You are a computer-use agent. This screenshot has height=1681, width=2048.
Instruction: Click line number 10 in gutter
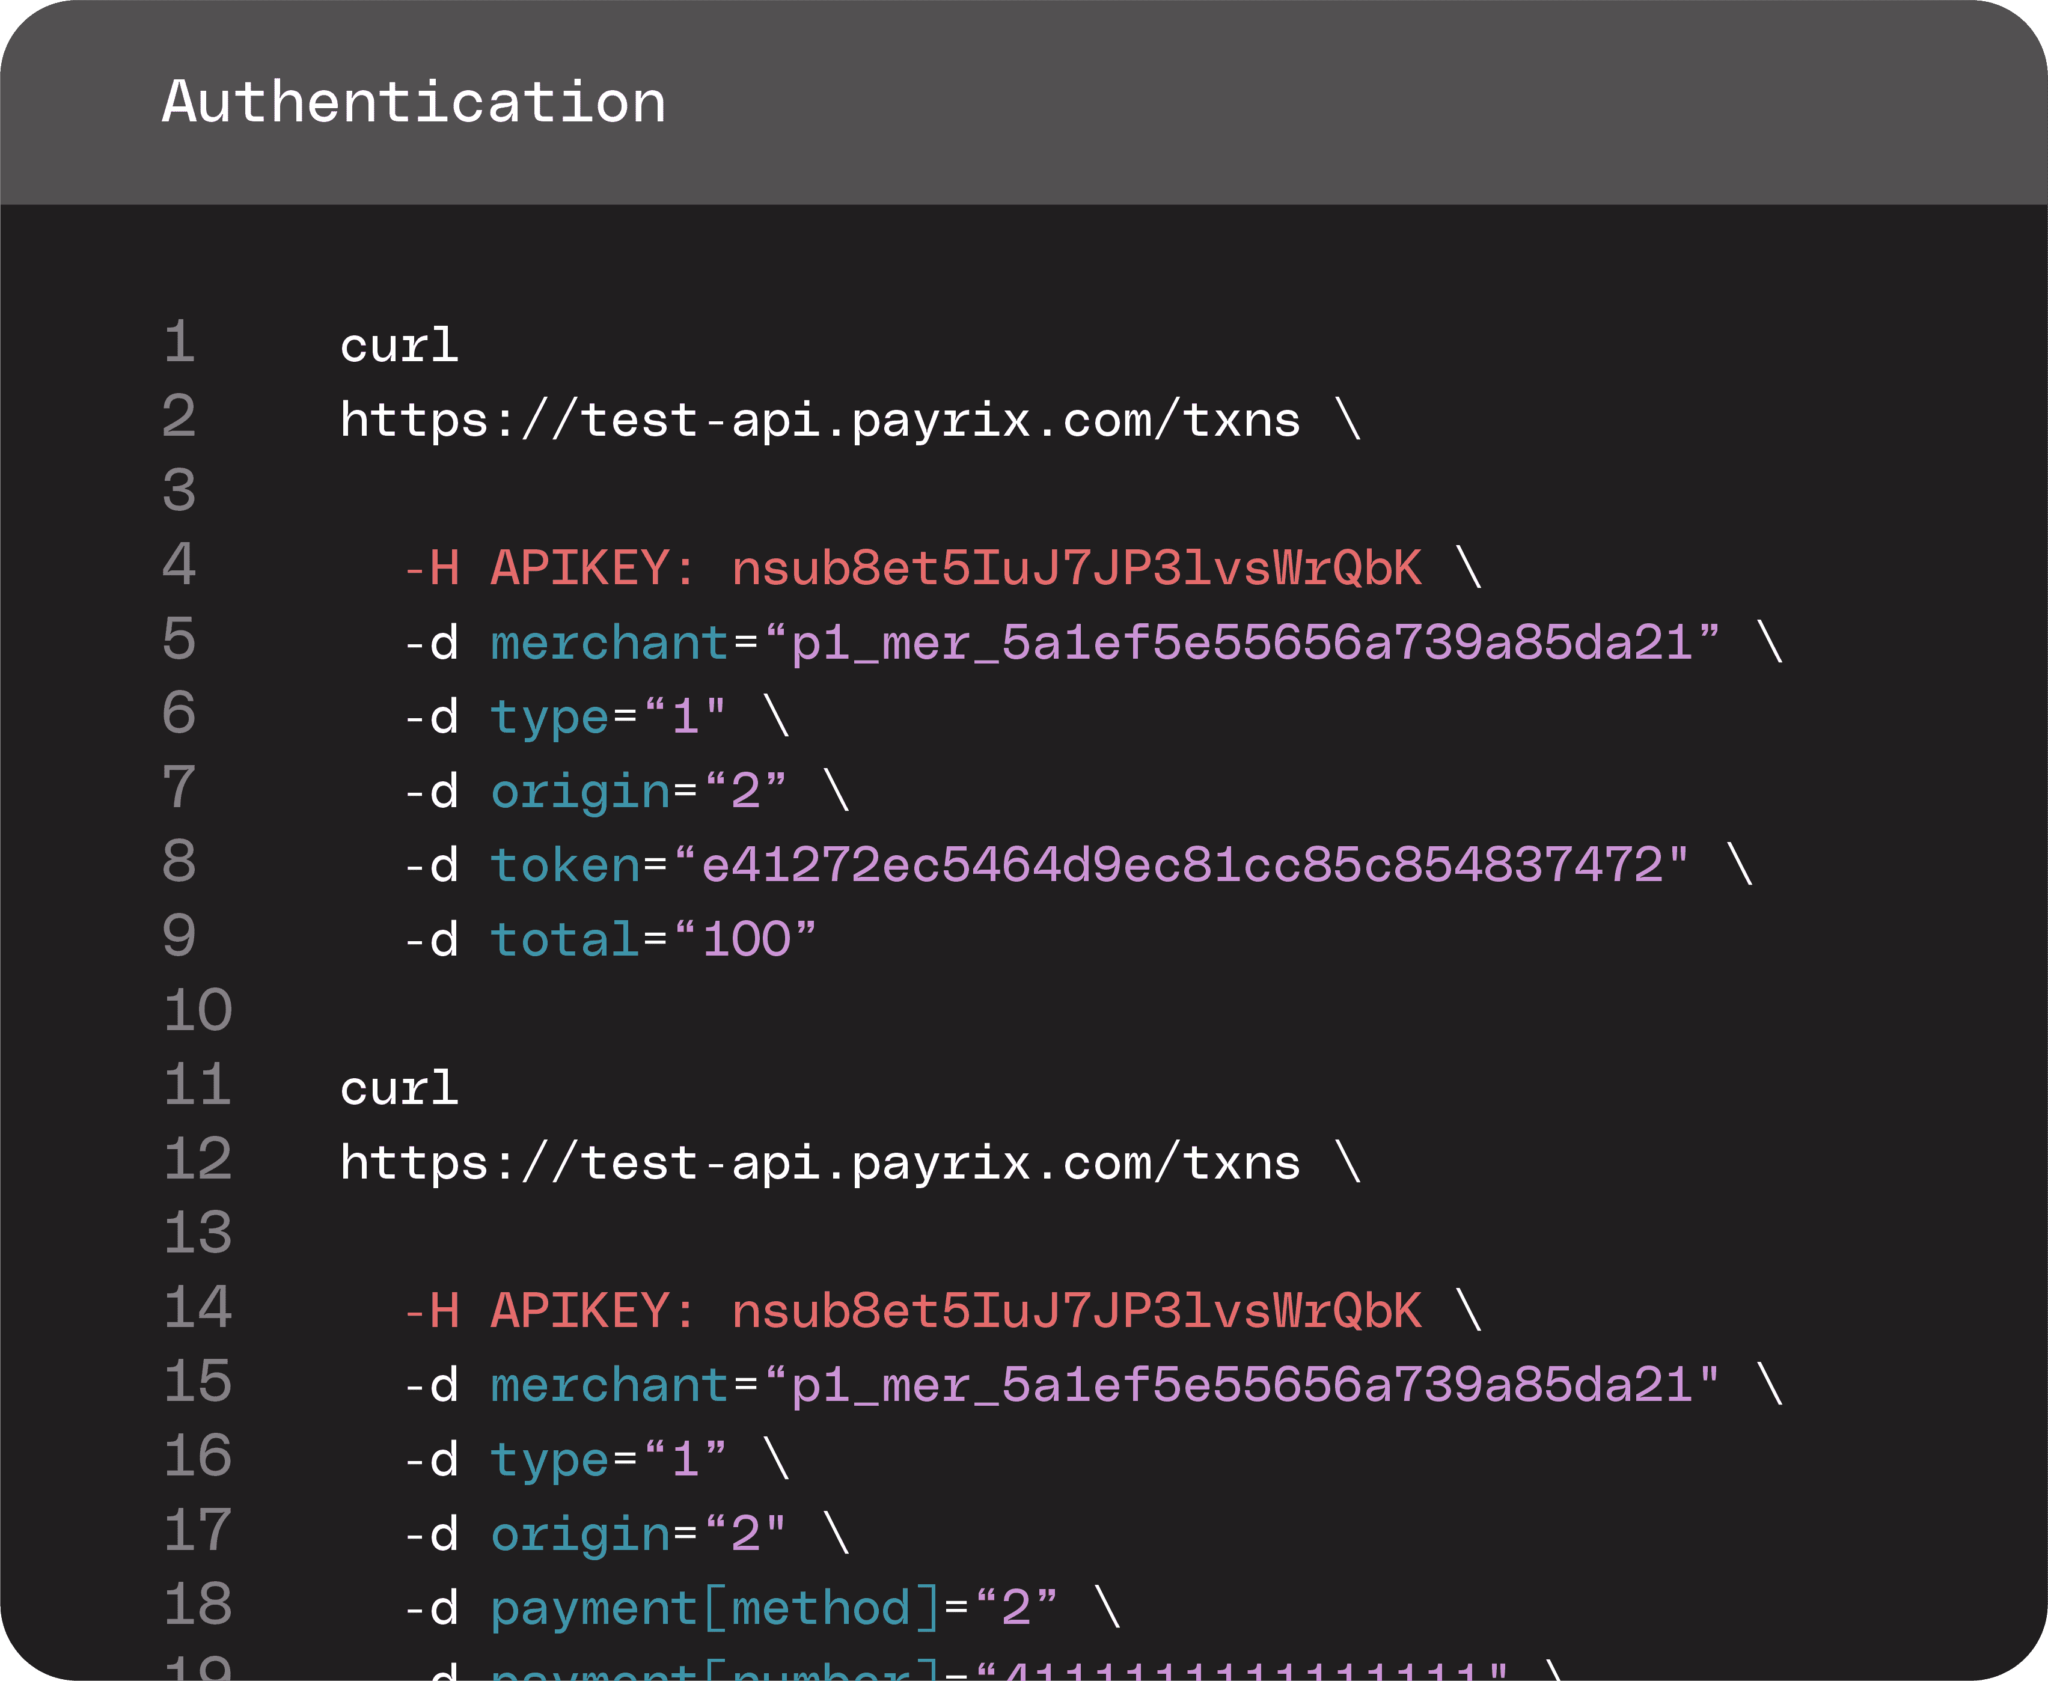point(197,1010)
